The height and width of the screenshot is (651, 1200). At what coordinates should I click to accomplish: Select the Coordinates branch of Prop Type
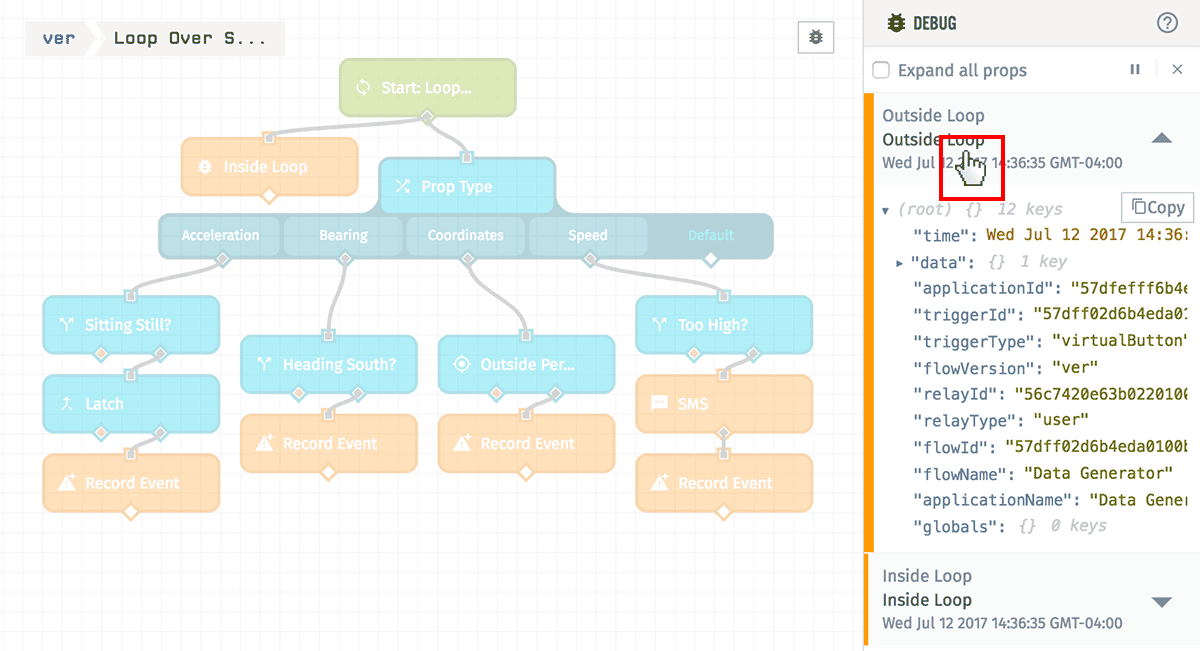pyautogui.click(x=466, y=236)
